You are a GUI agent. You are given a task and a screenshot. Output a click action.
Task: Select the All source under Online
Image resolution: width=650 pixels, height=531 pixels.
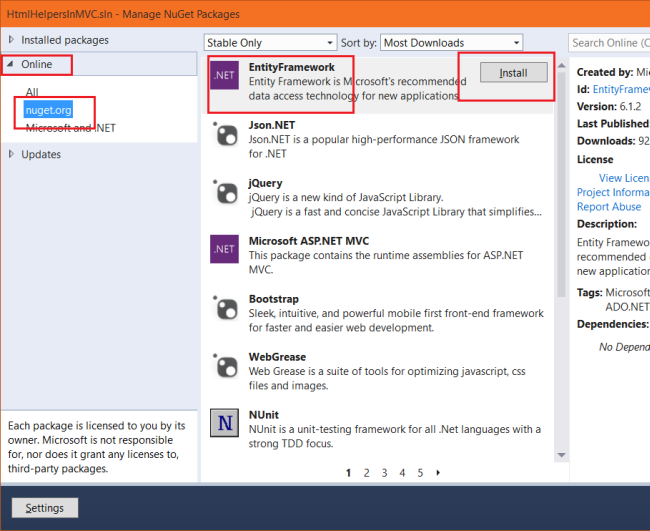tap(32, 92)
